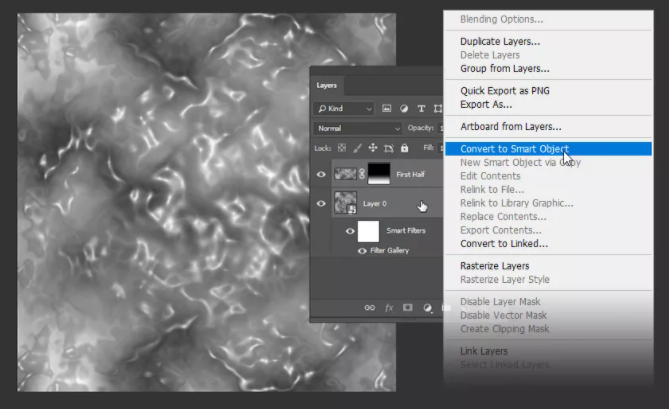This screenshot has width=669, height=409.
Task: Click the lock image pixels brush icon
Action: point(358,148)
